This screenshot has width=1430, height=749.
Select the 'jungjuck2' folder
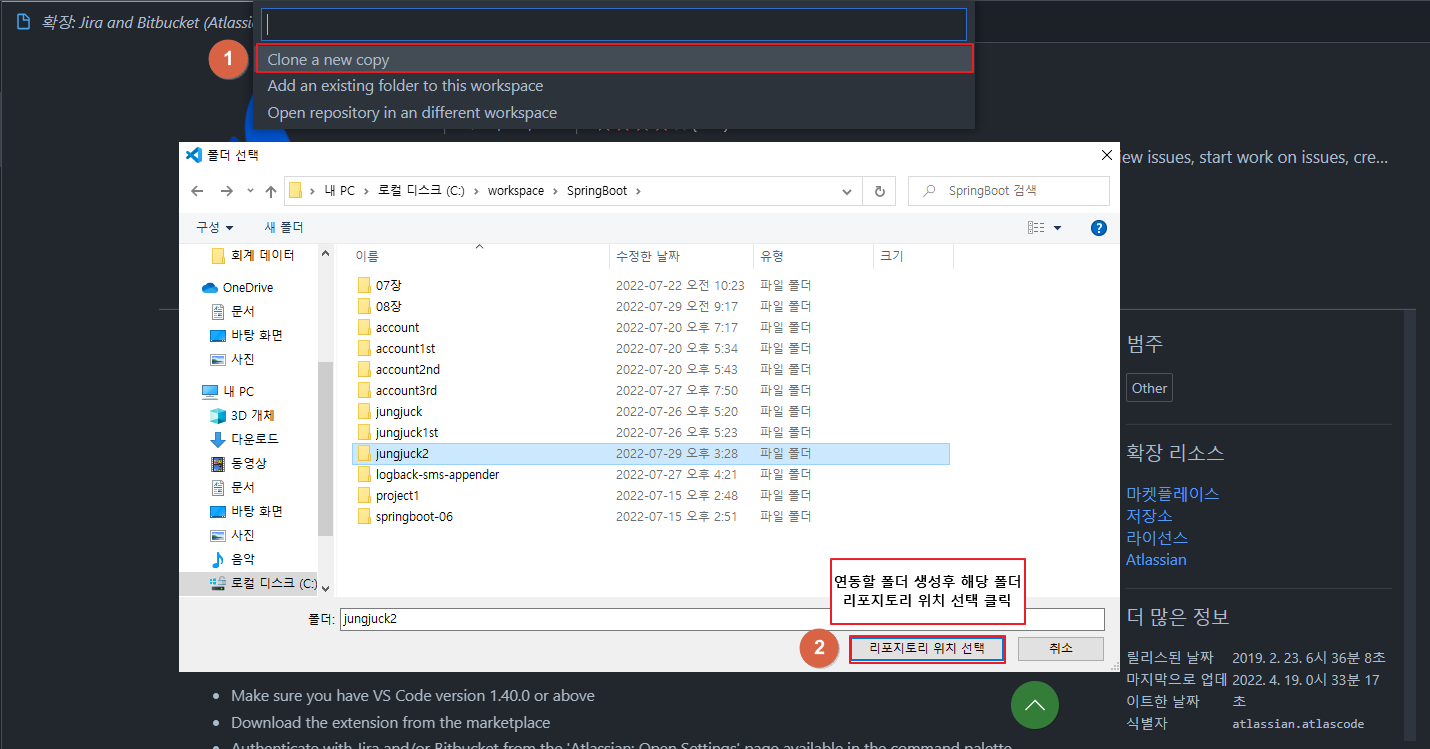[651, 453]
